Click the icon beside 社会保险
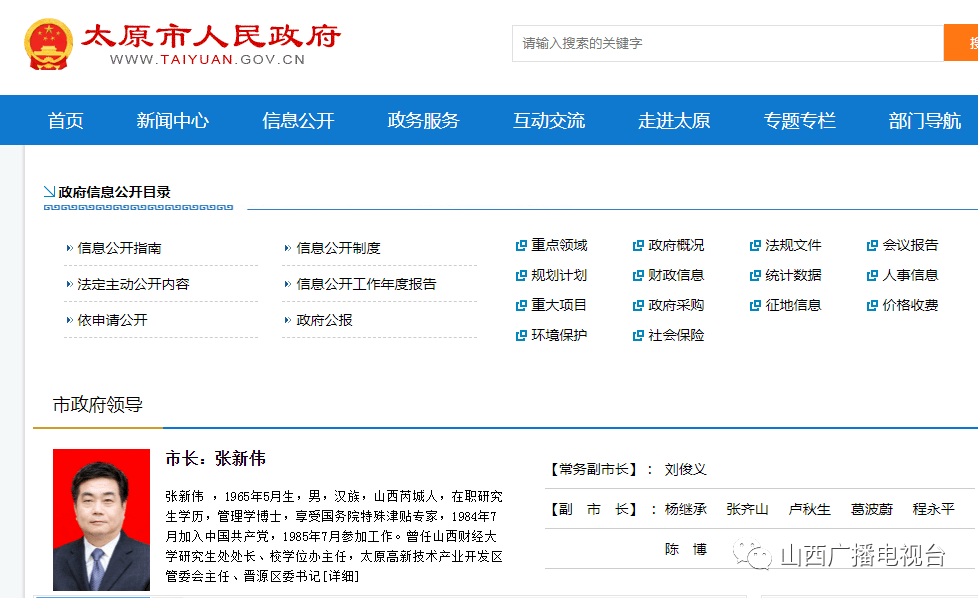Image resolution: width=978 pixels, height=598 pixels. (638, 335)
